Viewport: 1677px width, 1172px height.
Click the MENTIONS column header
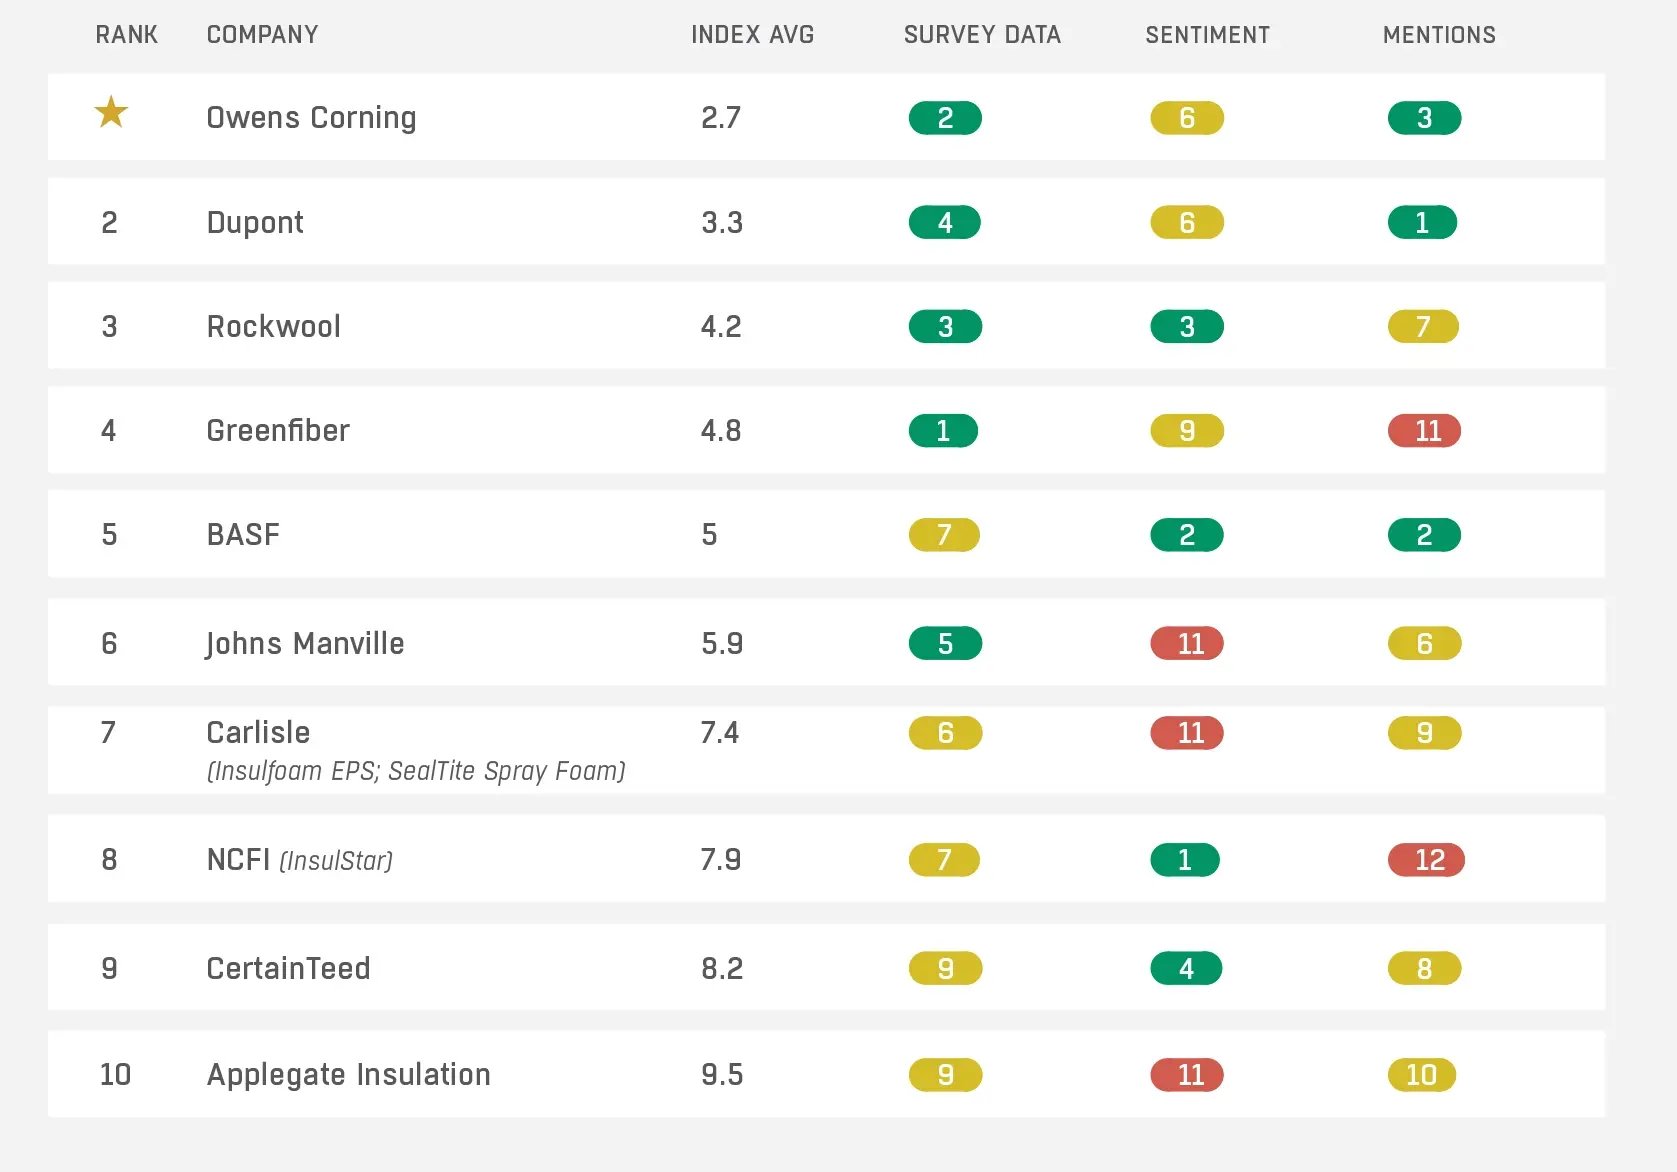point(1439,35)
